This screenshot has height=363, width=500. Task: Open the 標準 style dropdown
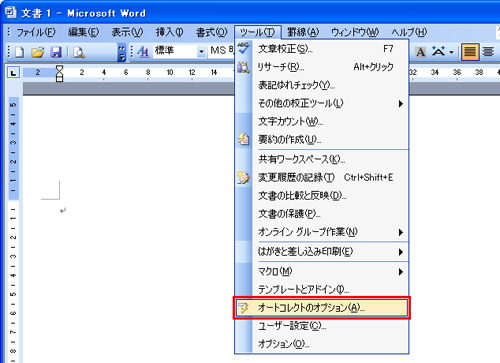(201, 52)
